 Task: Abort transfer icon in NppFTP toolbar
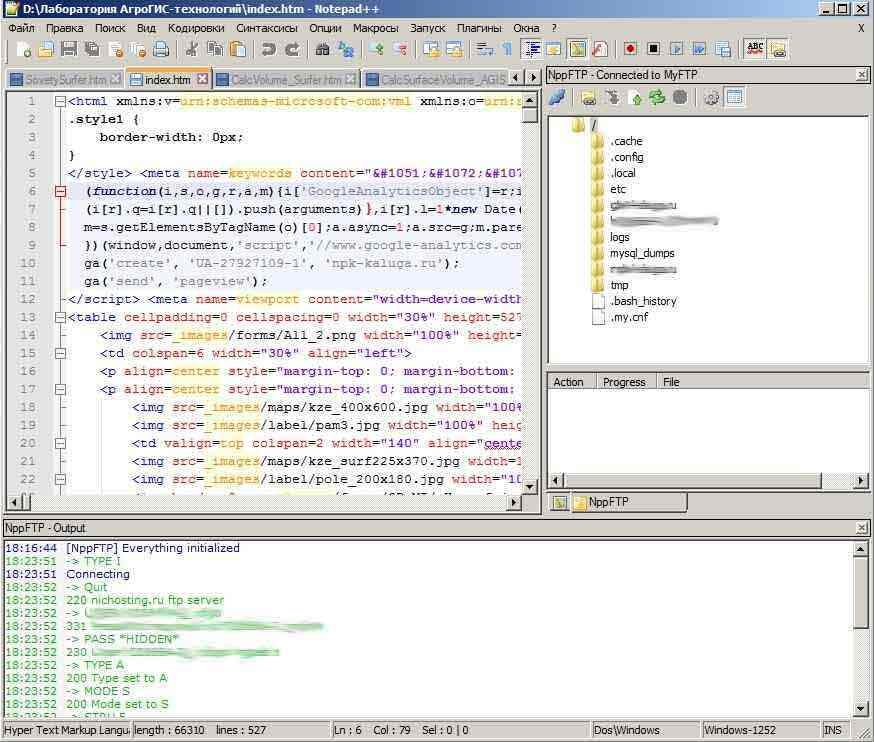click(680, 98)
